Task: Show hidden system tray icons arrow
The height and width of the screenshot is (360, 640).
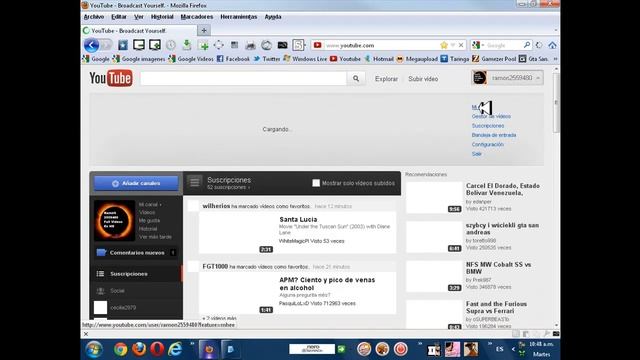Action: pos(513,349)
